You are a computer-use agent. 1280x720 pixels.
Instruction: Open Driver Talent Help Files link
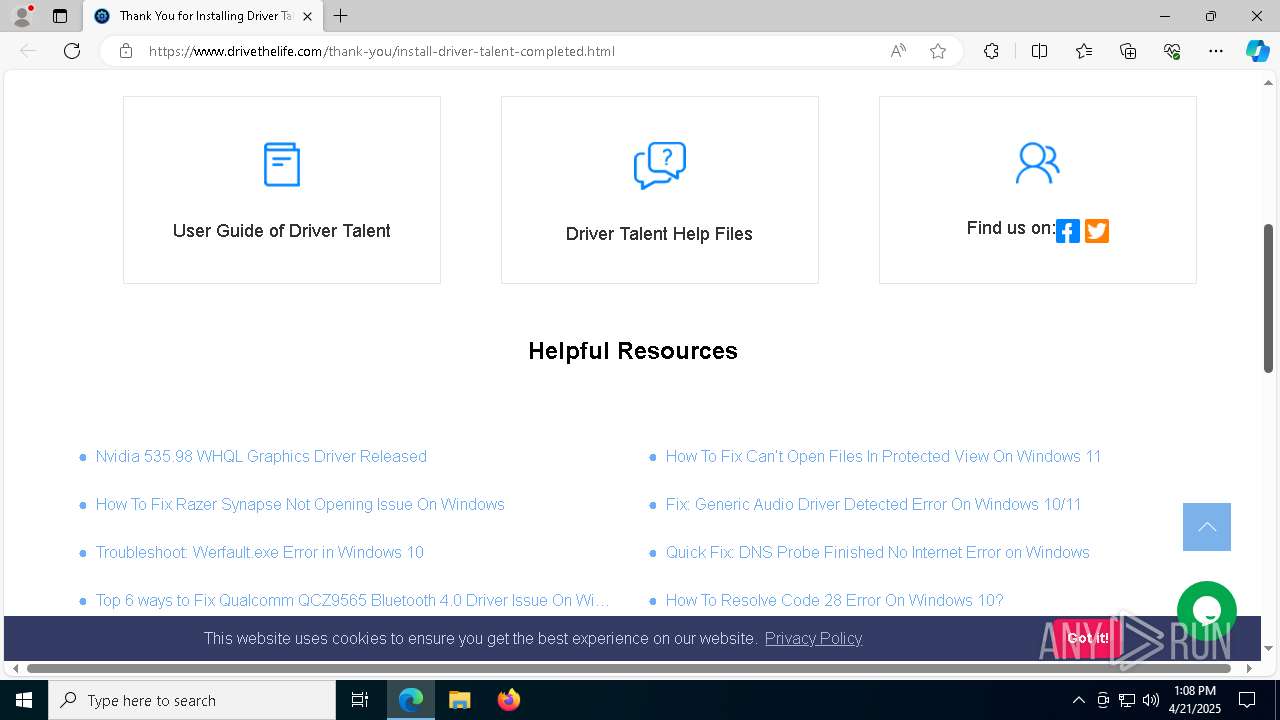[659, 234]
